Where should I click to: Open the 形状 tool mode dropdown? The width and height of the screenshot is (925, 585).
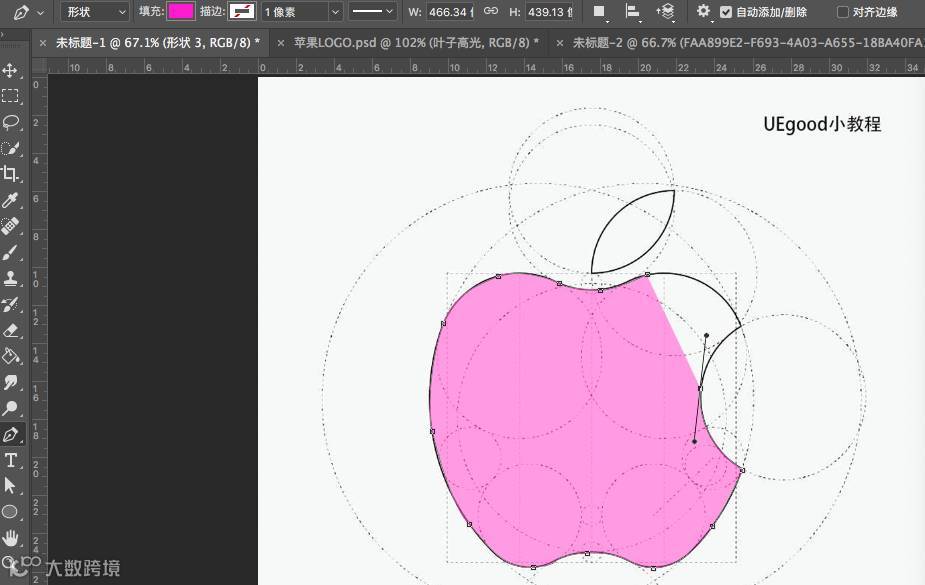(94, 12)
